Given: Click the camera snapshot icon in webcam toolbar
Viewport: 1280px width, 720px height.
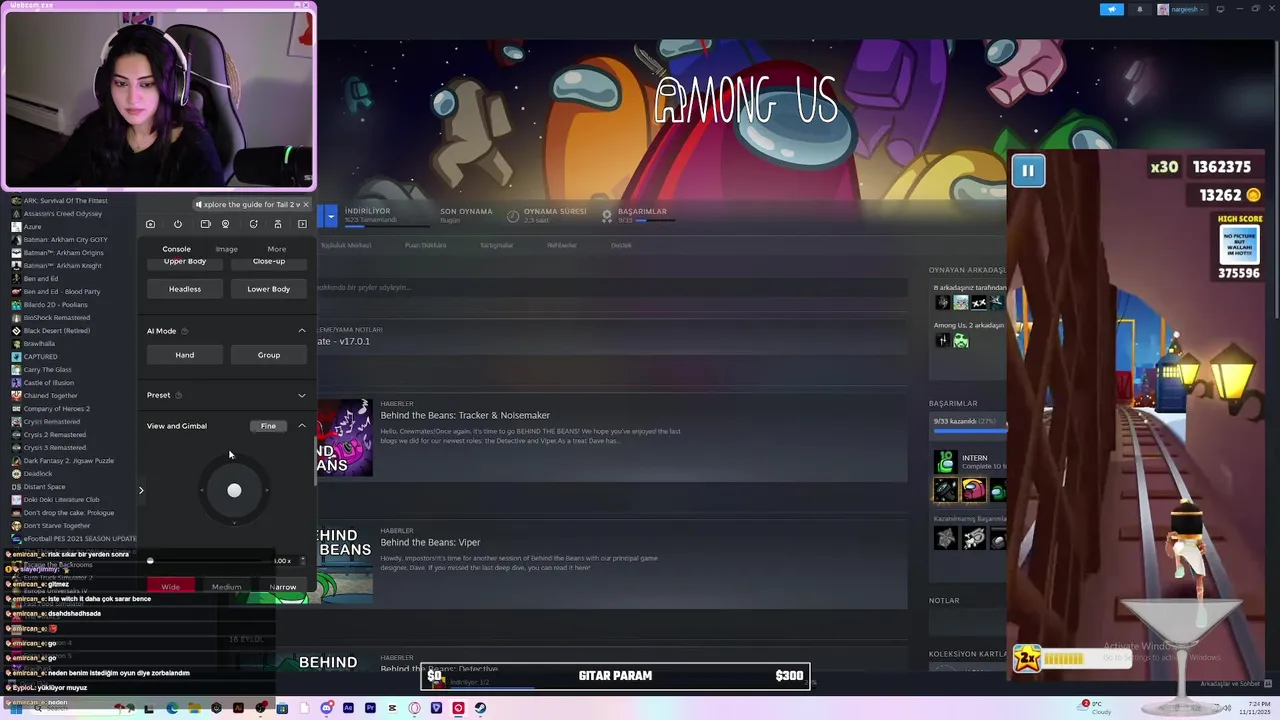Looking at the screenshot, I should [x=150, y=224].
